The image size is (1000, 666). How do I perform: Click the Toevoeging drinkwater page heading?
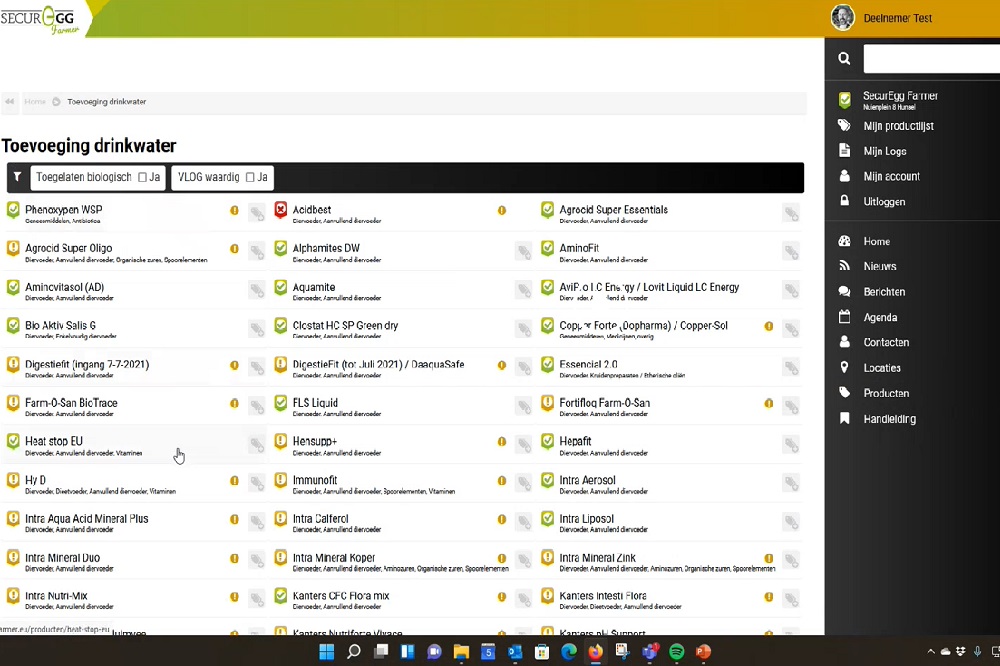click(x=89, y=145)
